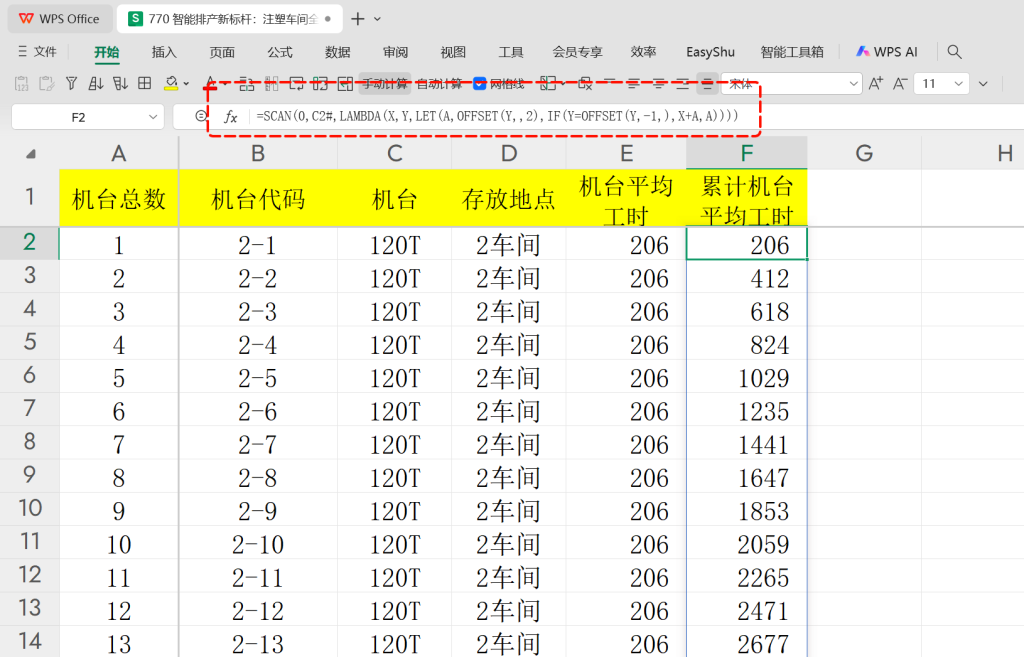
Task: Click the insert-column icon left of 手动计算
Action: (x=345, y=84)
